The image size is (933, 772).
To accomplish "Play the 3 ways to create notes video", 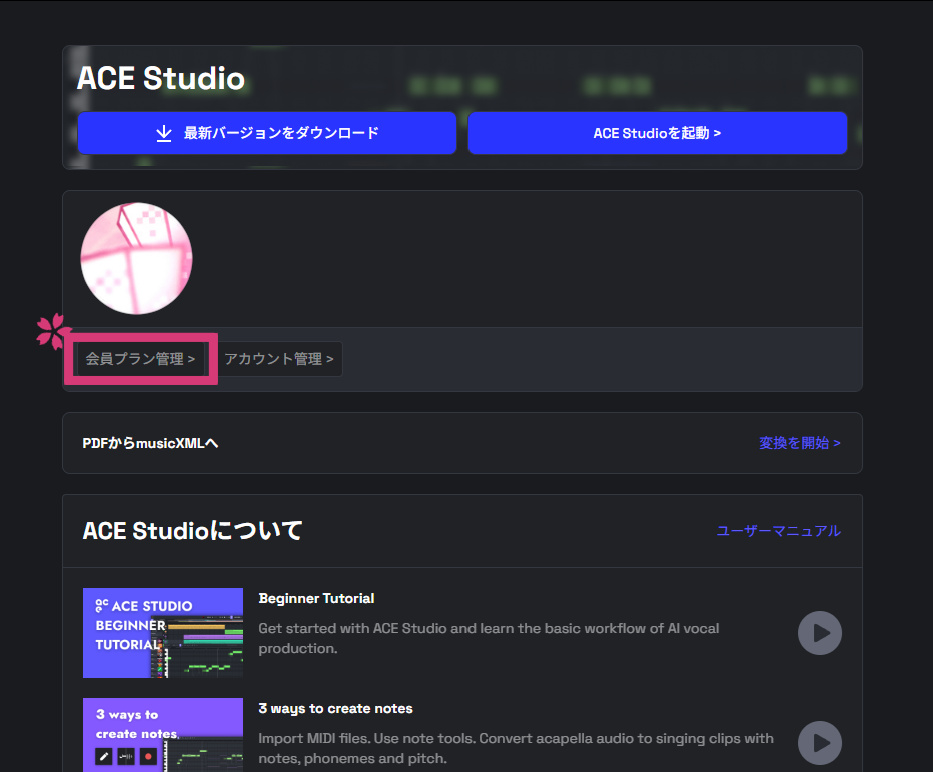I will [819, 743].
